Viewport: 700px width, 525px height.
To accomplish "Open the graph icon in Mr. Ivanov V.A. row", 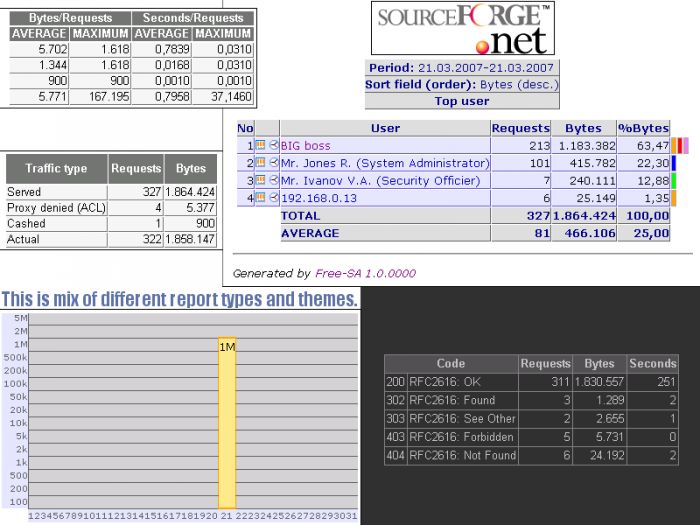I will 260,180.
